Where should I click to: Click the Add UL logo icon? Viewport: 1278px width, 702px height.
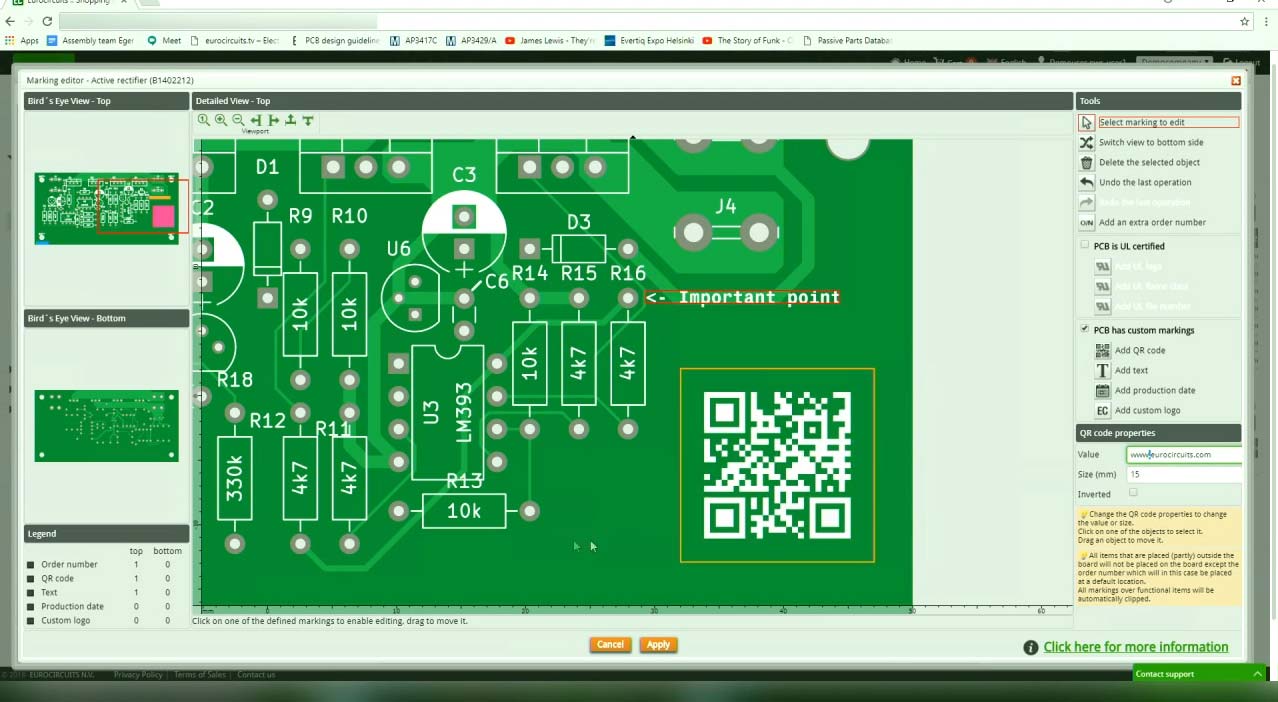click(1102, 267)
